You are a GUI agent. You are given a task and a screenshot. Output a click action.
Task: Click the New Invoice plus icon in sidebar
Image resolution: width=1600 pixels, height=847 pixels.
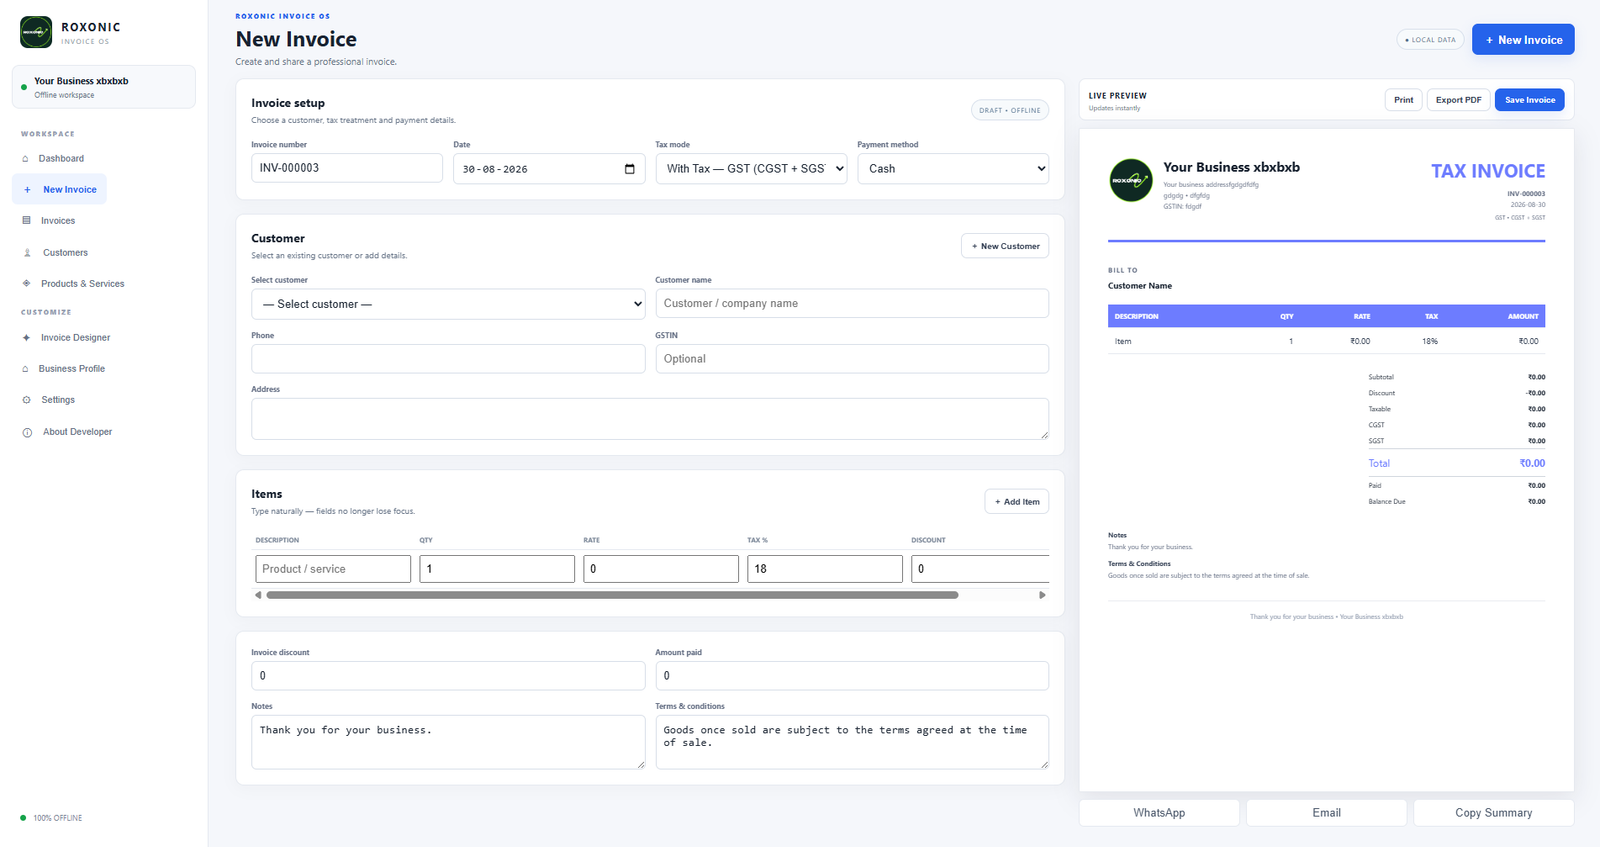pos(27,190)
